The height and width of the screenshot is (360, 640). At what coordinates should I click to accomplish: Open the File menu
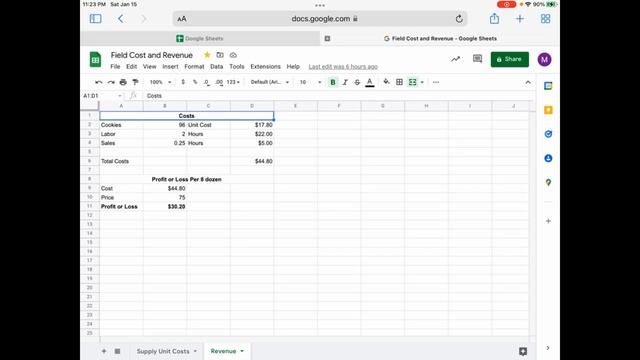[x=116, y=67]
